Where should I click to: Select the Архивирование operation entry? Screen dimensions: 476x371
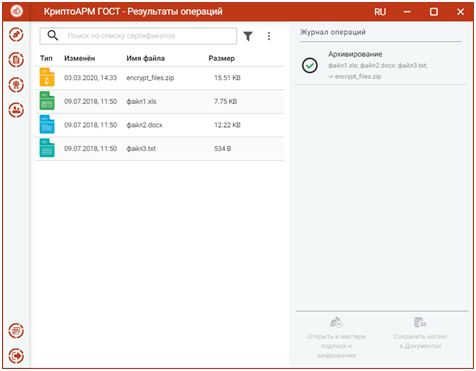pyautogui.click(x=381, y=65)
